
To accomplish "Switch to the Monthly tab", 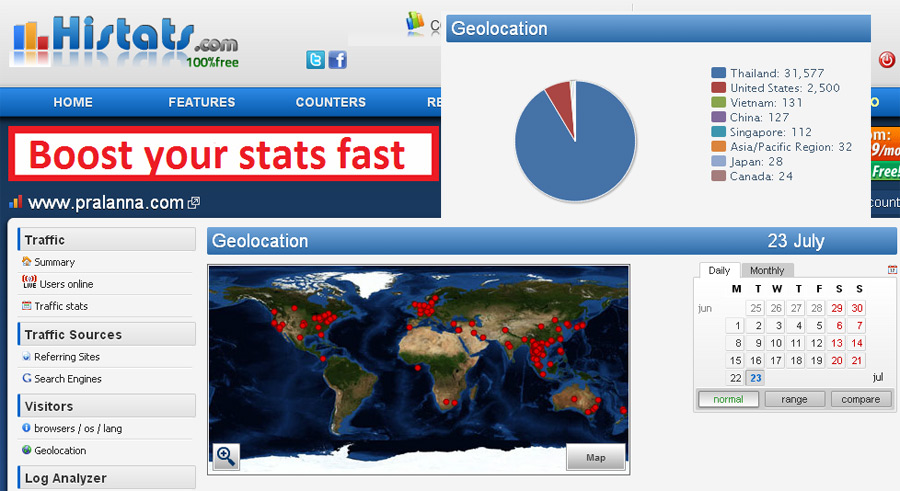I will (x=767, y=270).
